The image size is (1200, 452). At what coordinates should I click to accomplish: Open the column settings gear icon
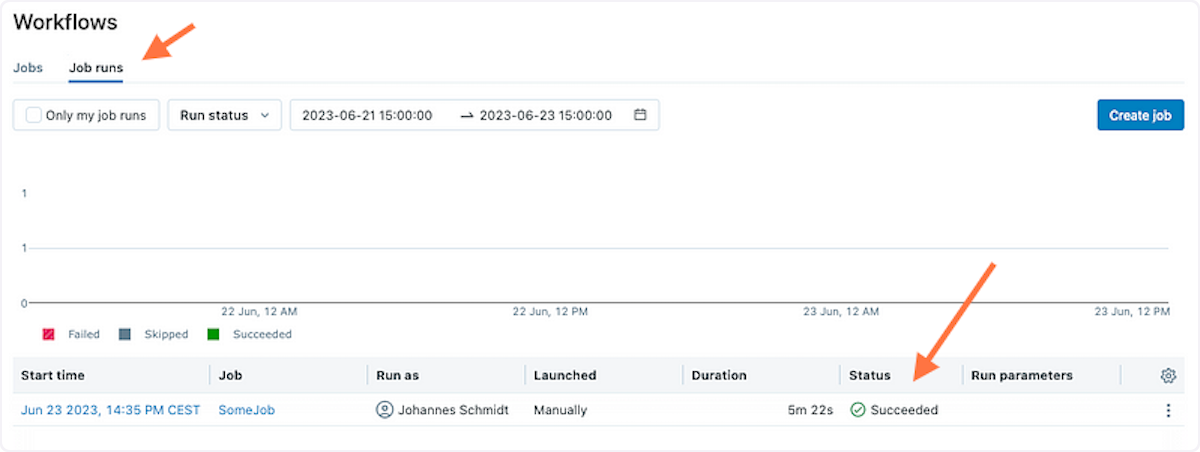click(x=1167, y=376)
